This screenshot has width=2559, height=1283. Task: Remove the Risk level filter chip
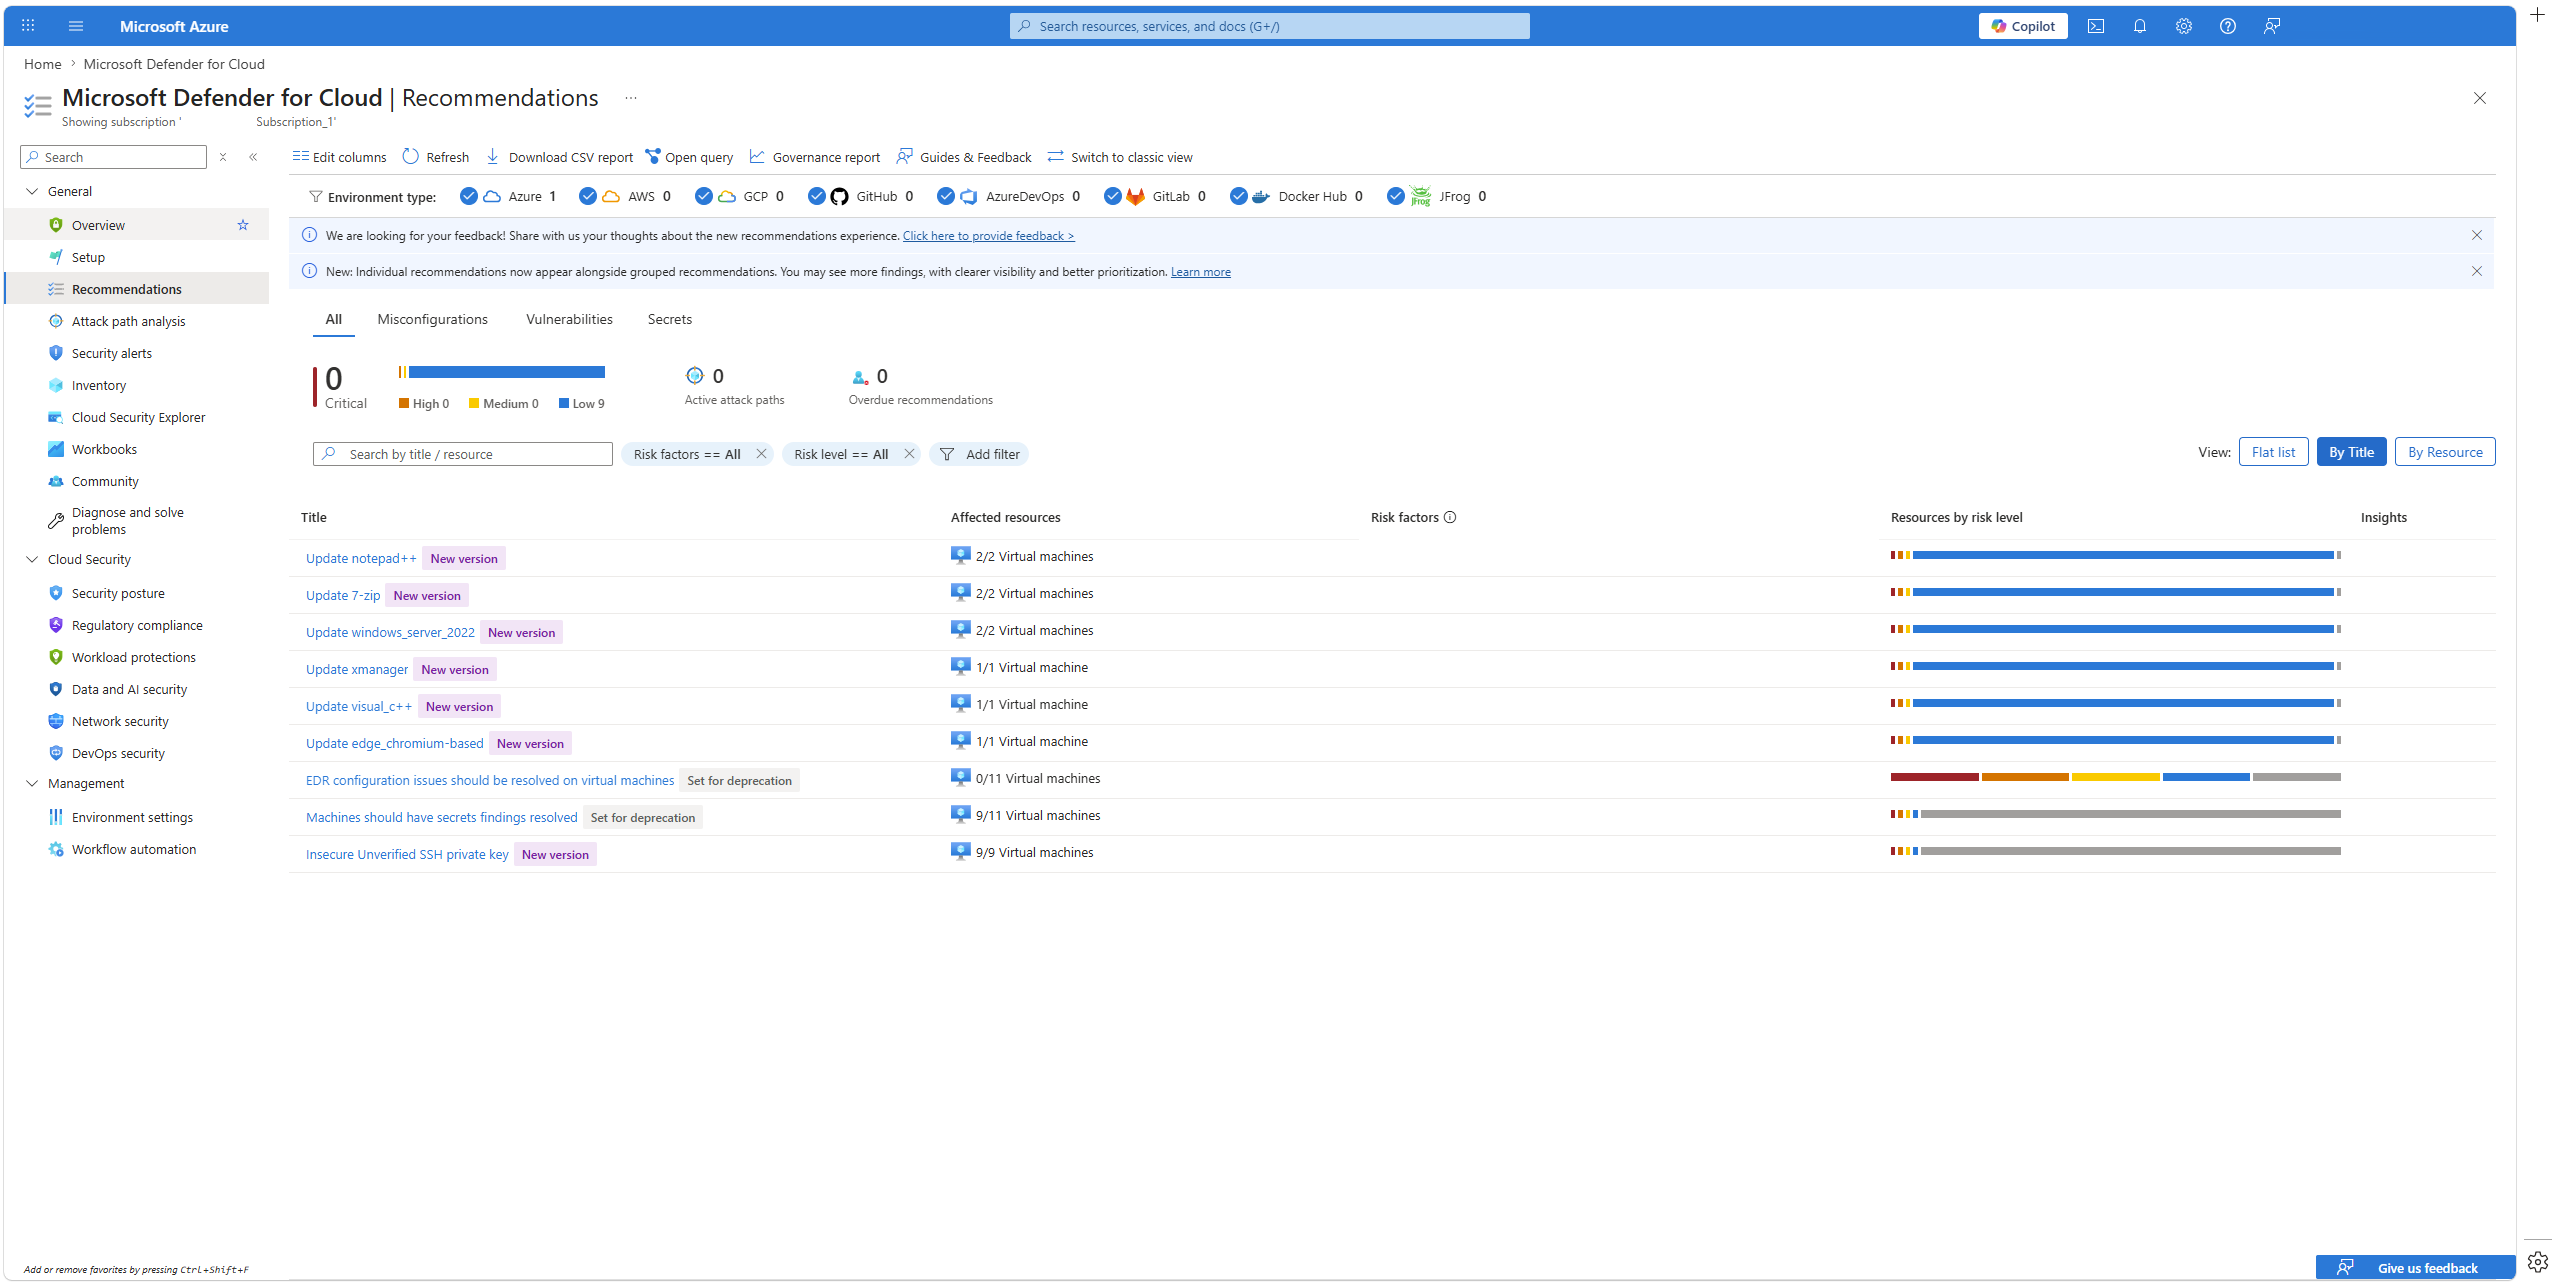pos(909,454)
